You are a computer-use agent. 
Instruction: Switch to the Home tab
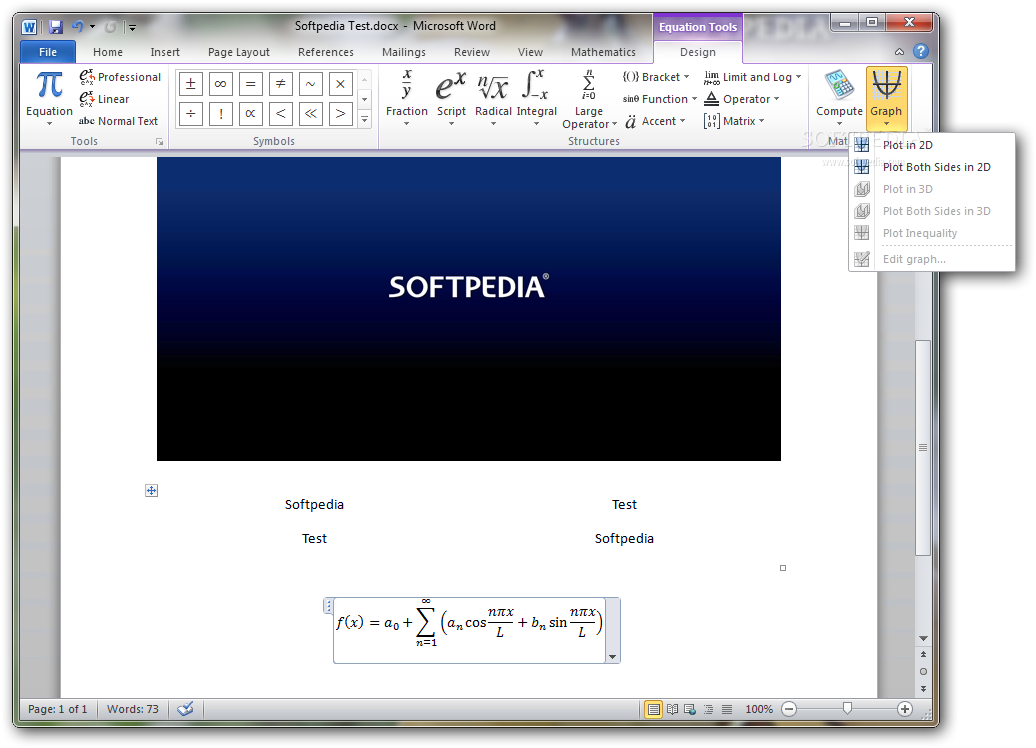pyautogui.click(x=108, y=52)
